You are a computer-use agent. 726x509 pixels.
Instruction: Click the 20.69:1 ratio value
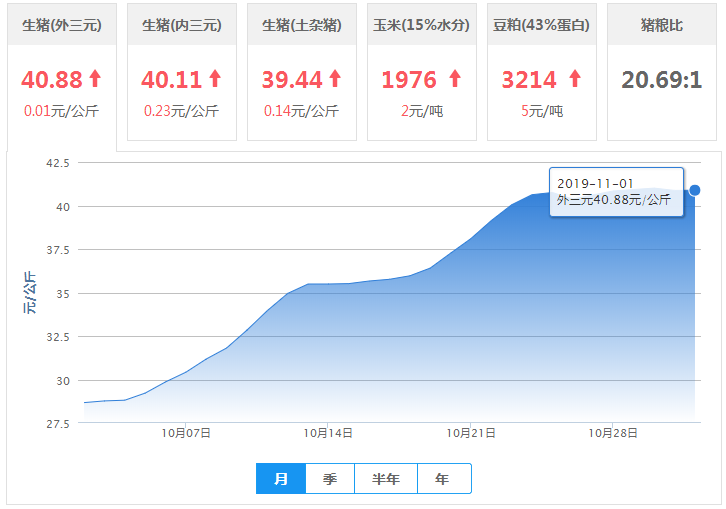(662, 79)
